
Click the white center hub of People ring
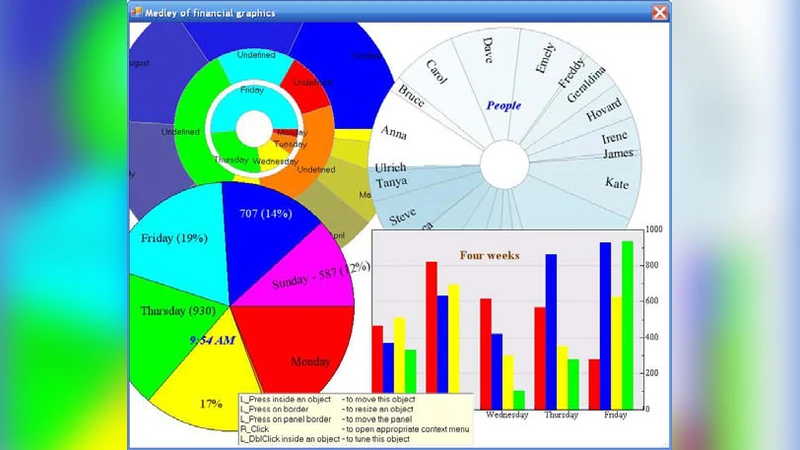(x=503, y=162)
